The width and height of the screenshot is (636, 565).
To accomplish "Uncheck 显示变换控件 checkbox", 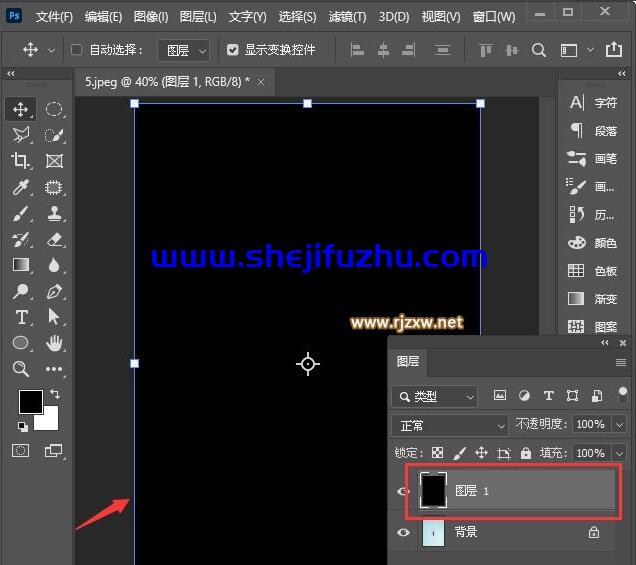I will coord(232,50).
